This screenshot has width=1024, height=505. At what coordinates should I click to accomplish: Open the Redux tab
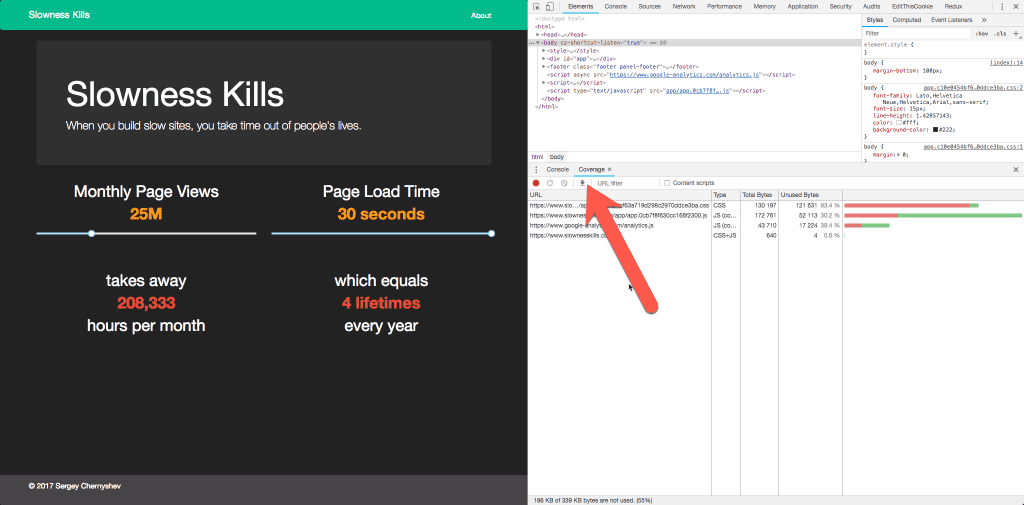pyautogui.click(x=953, y=7)
